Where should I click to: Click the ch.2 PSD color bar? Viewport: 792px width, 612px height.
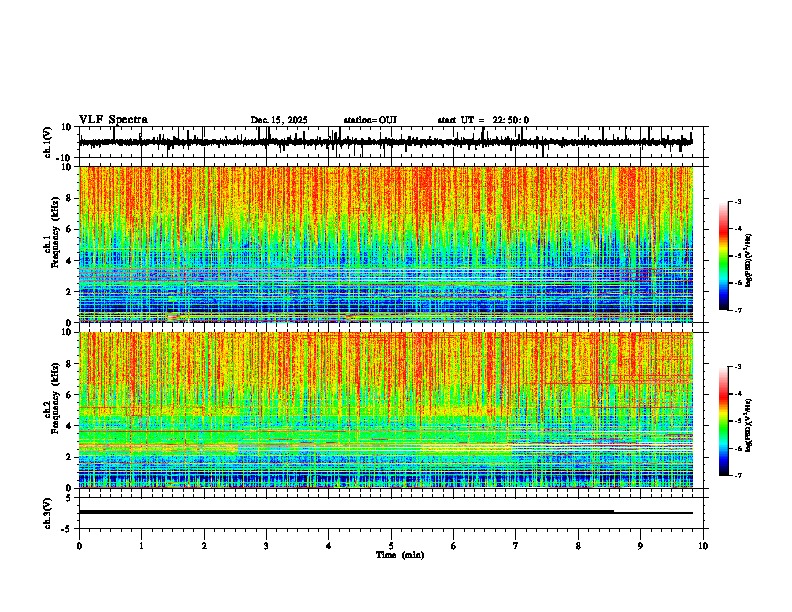[x=724, y=421]
